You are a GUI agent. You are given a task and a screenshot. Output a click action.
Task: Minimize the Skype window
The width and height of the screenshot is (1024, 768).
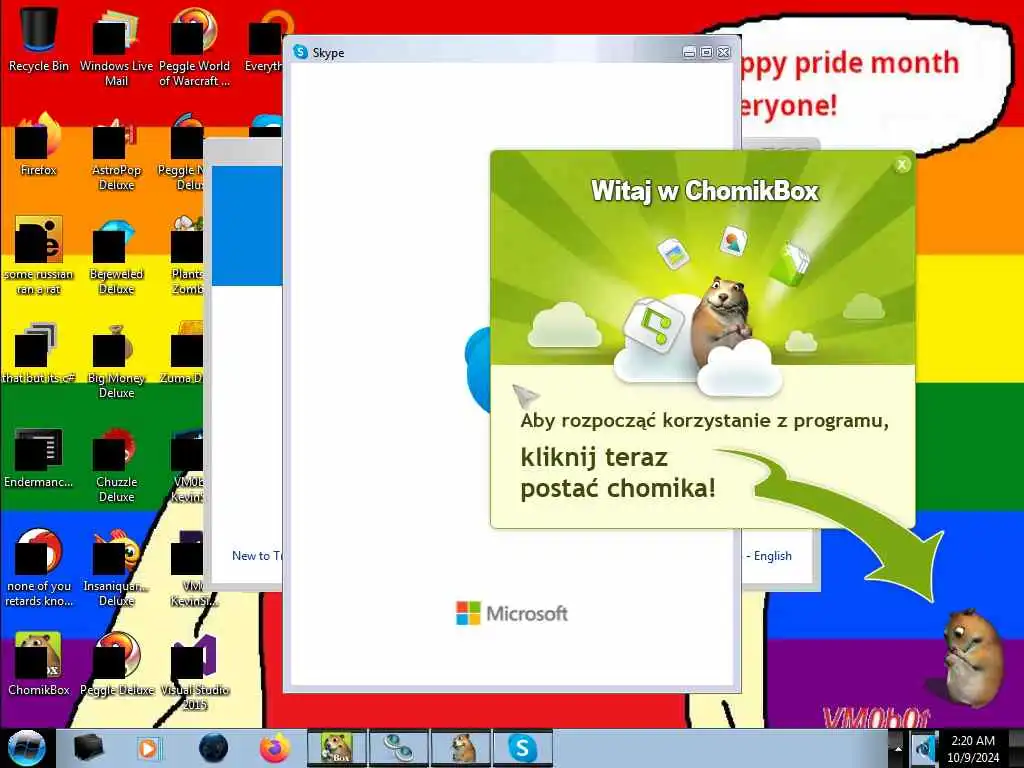[x=689, y=52]
